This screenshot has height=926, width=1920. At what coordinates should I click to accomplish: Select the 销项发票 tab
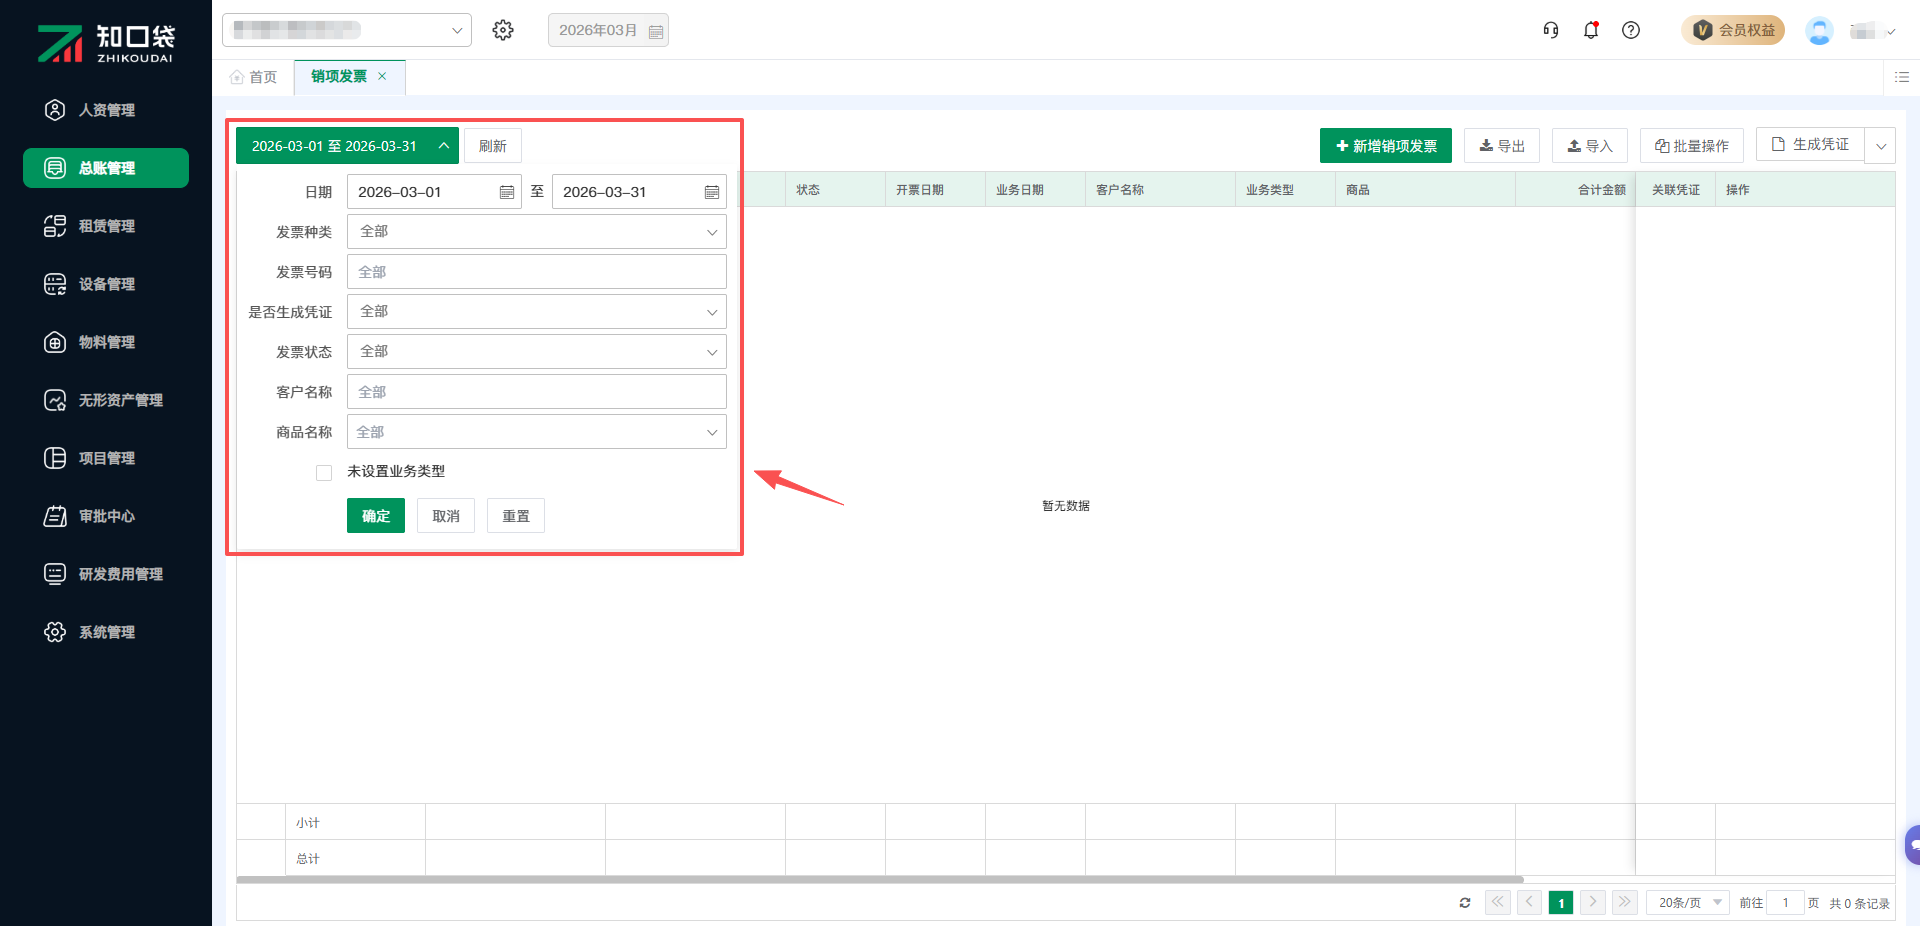[339, 76]
